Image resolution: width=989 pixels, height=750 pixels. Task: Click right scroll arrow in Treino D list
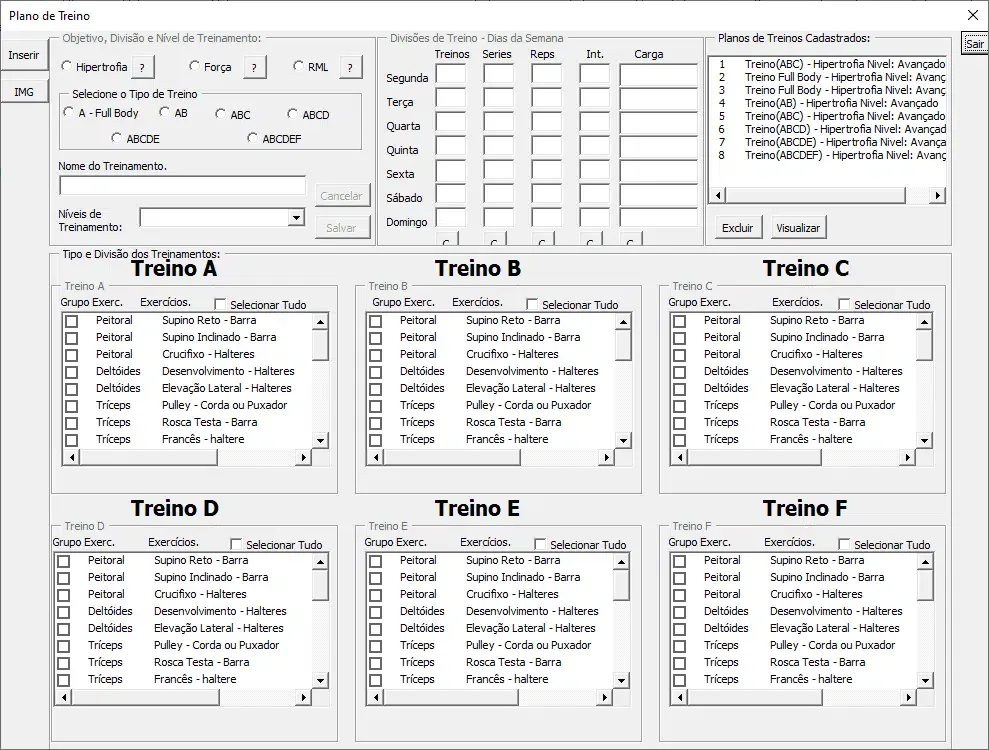click(304, 697)
